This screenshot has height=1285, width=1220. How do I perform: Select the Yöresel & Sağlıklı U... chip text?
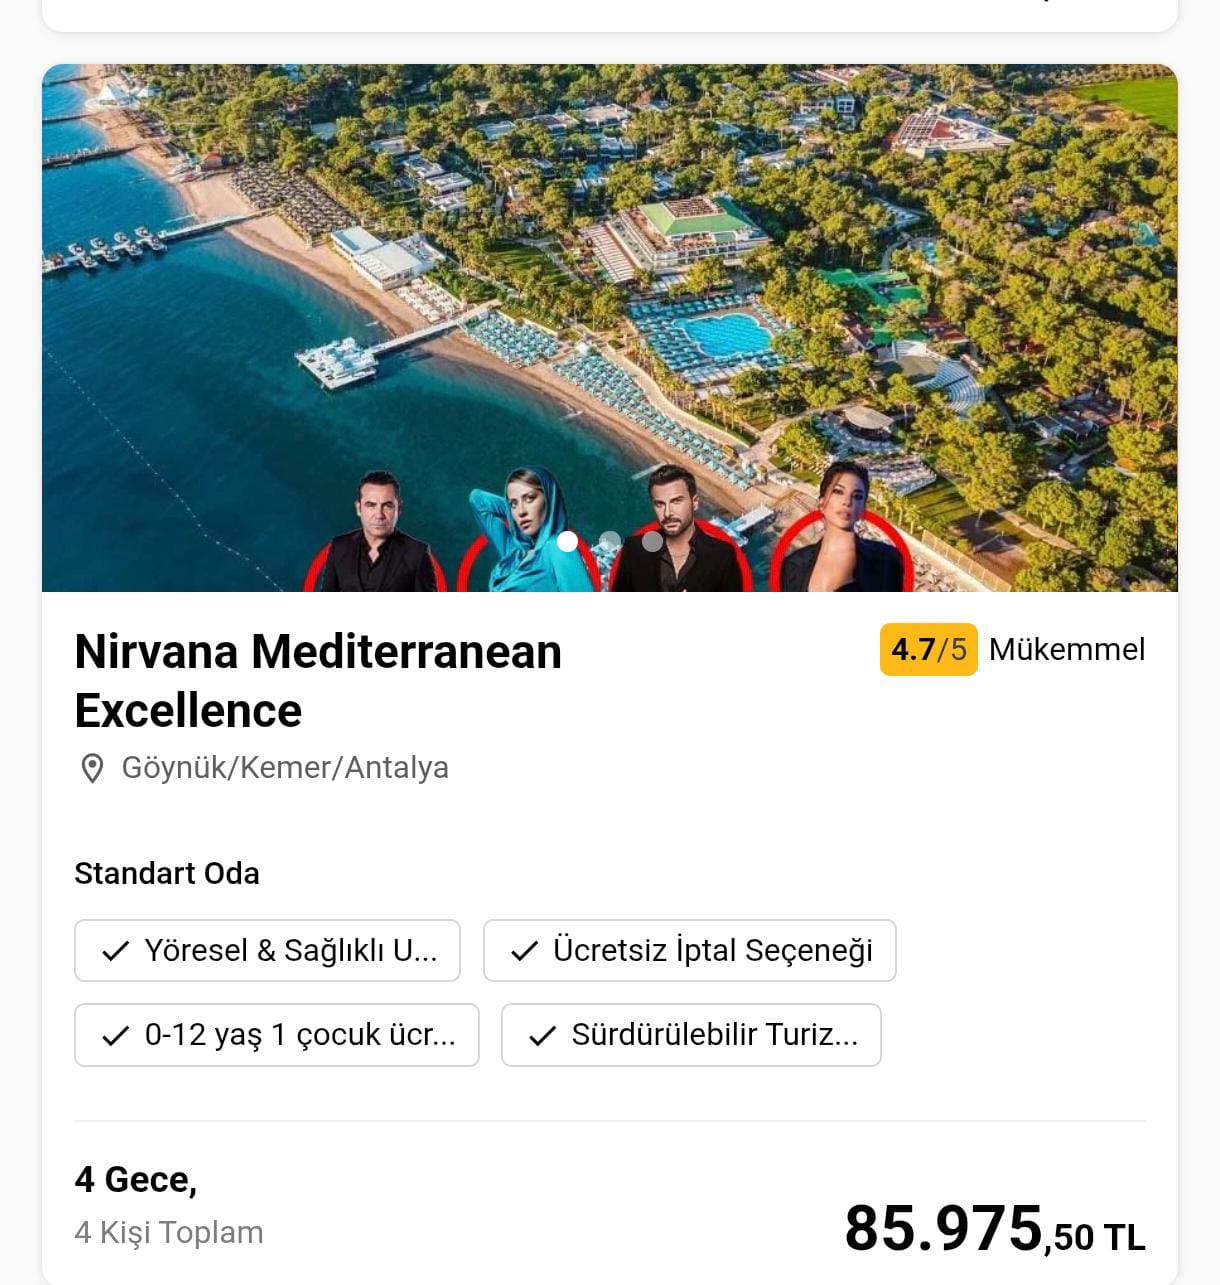291,950
